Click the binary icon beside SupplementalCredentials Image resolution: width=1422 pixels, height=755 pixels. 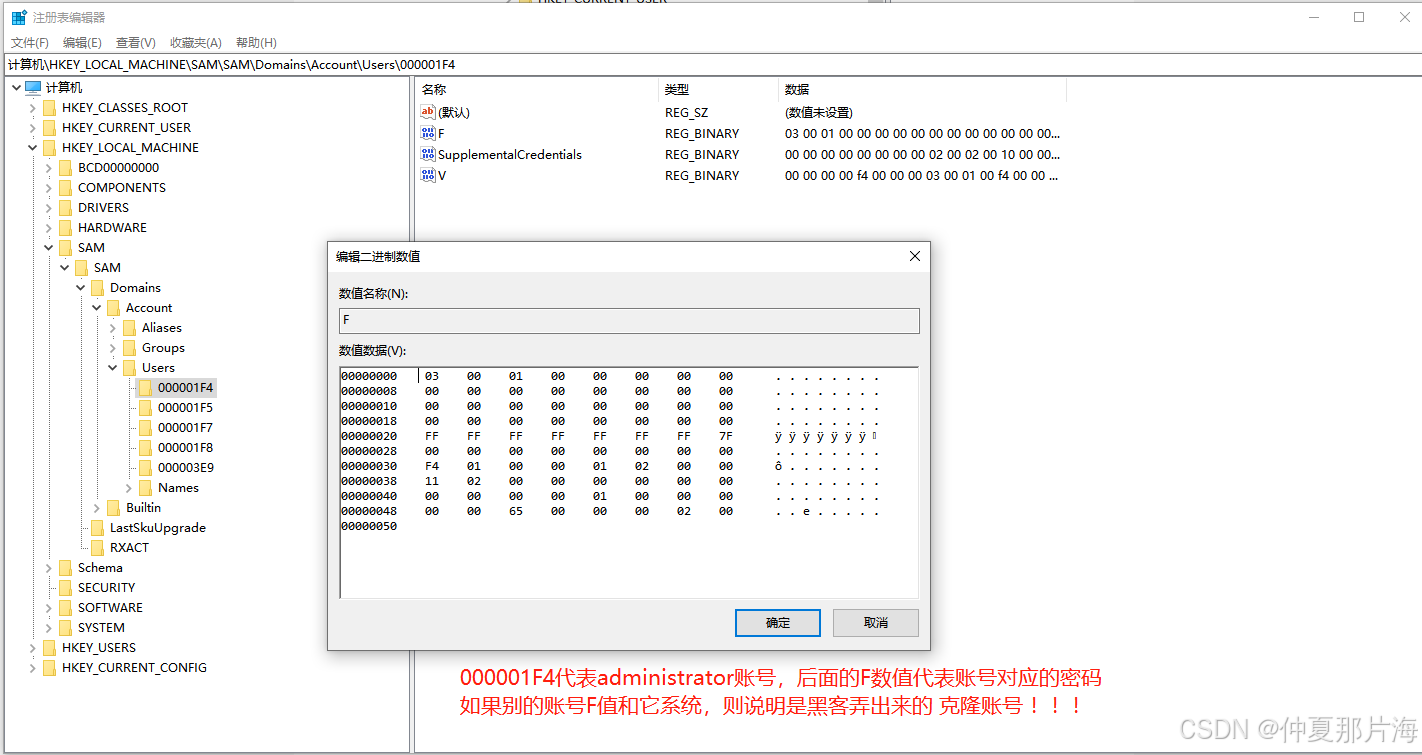(x=428, y=154)
